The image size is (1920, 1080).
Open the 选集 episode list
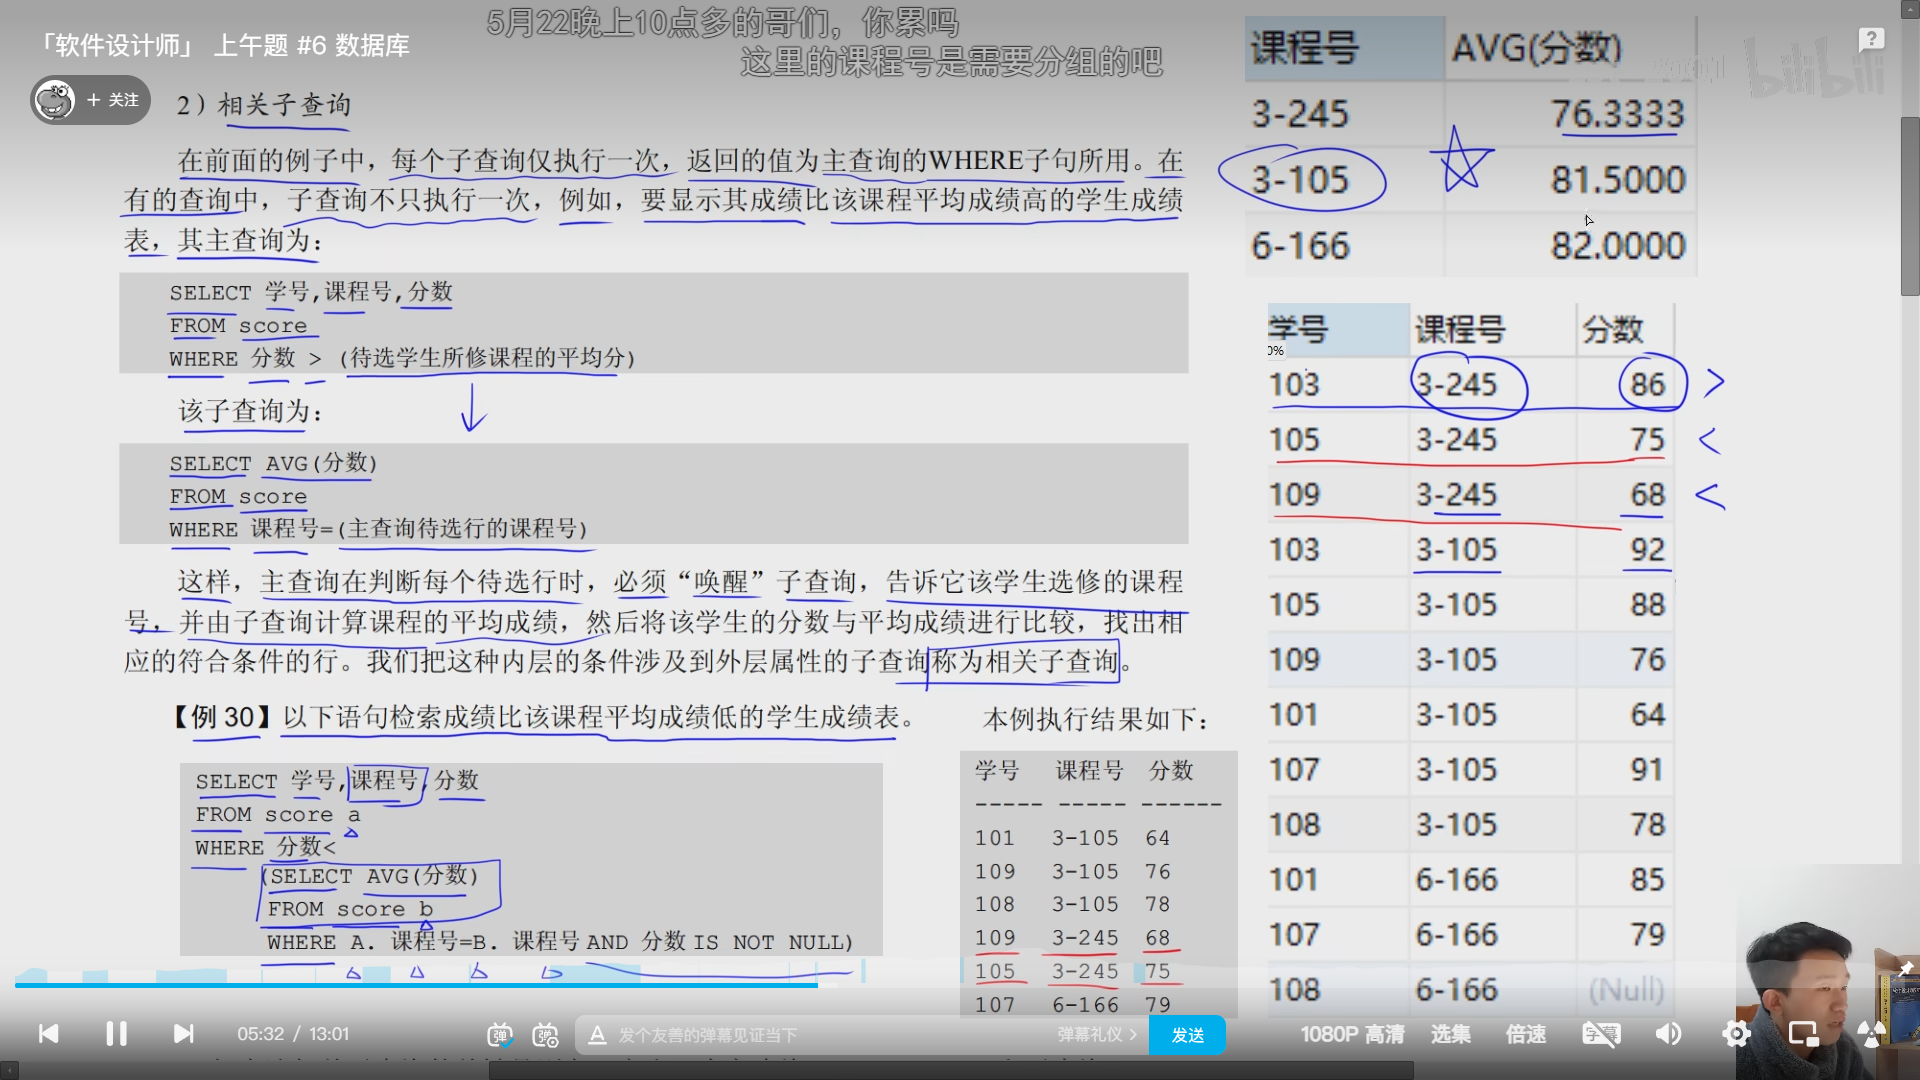pyautogui.click(x=1450, y=1034)
